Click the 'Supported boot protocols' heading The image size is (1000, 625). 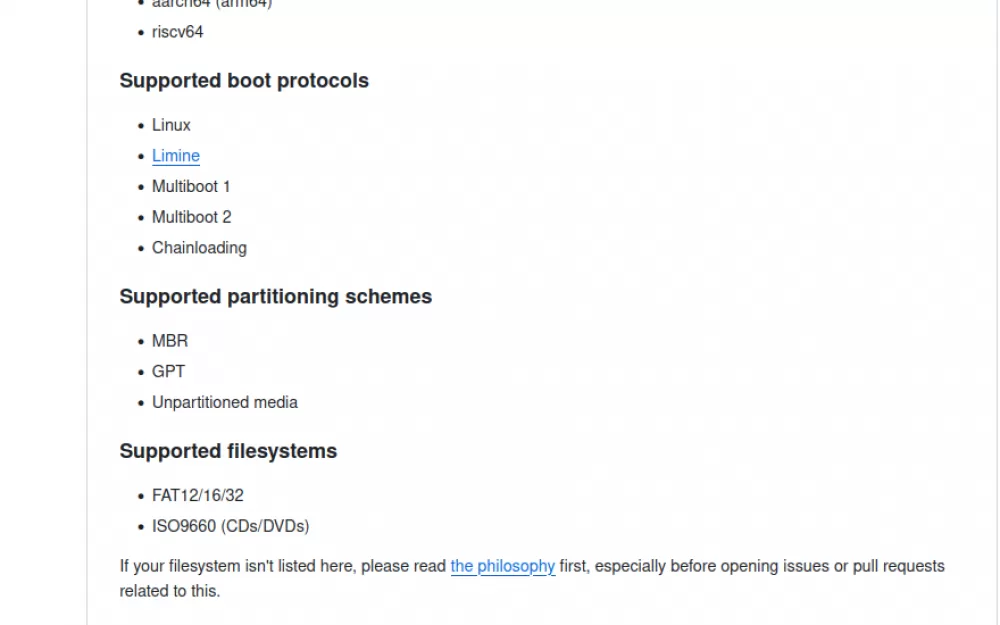pos(244,81)
